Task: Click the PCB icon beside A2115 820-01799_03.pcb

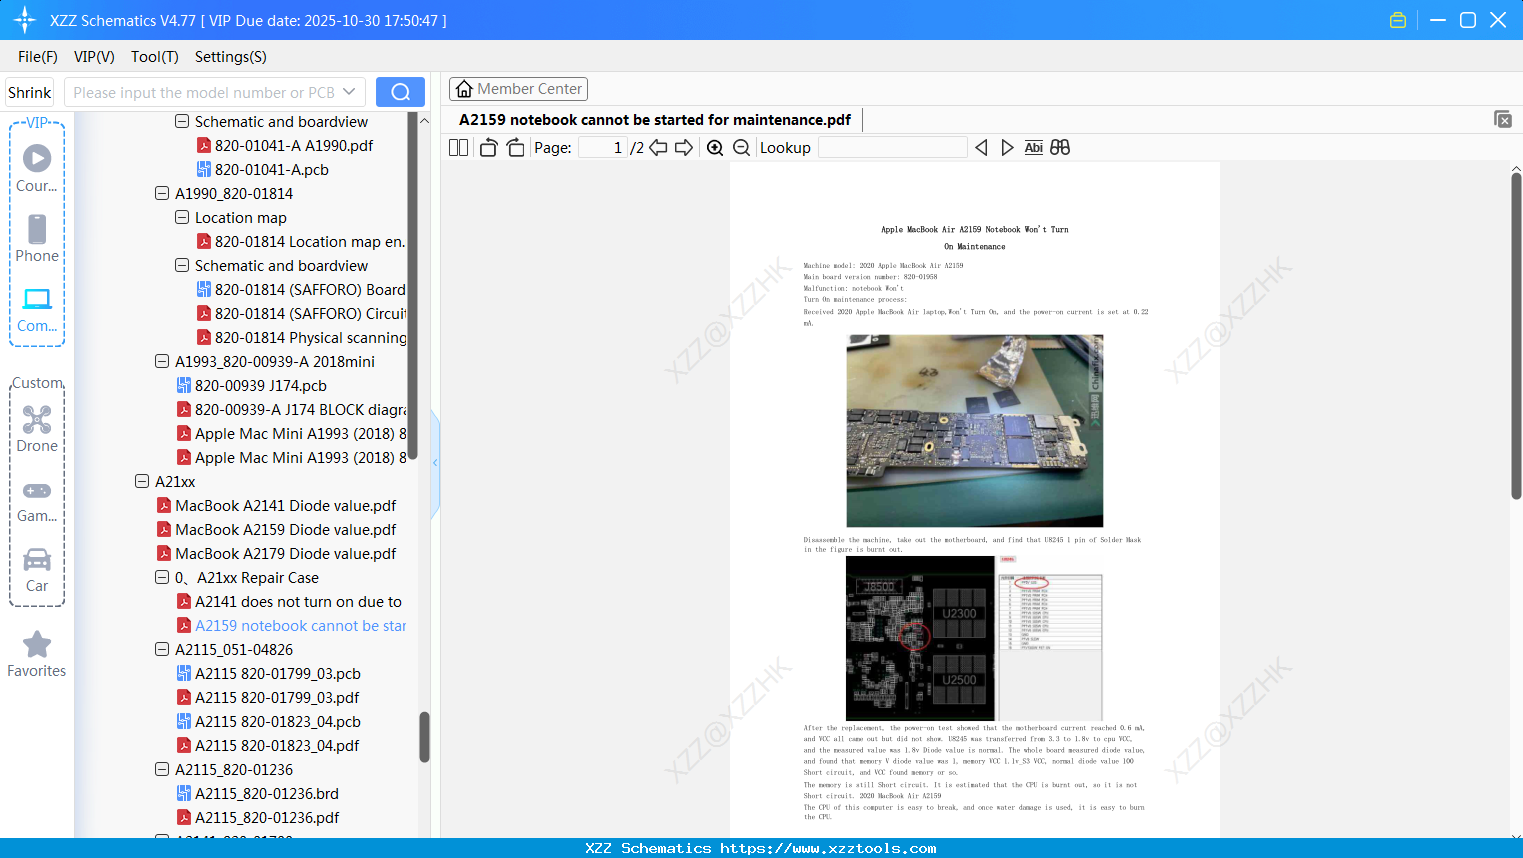Action: (184, 674)
